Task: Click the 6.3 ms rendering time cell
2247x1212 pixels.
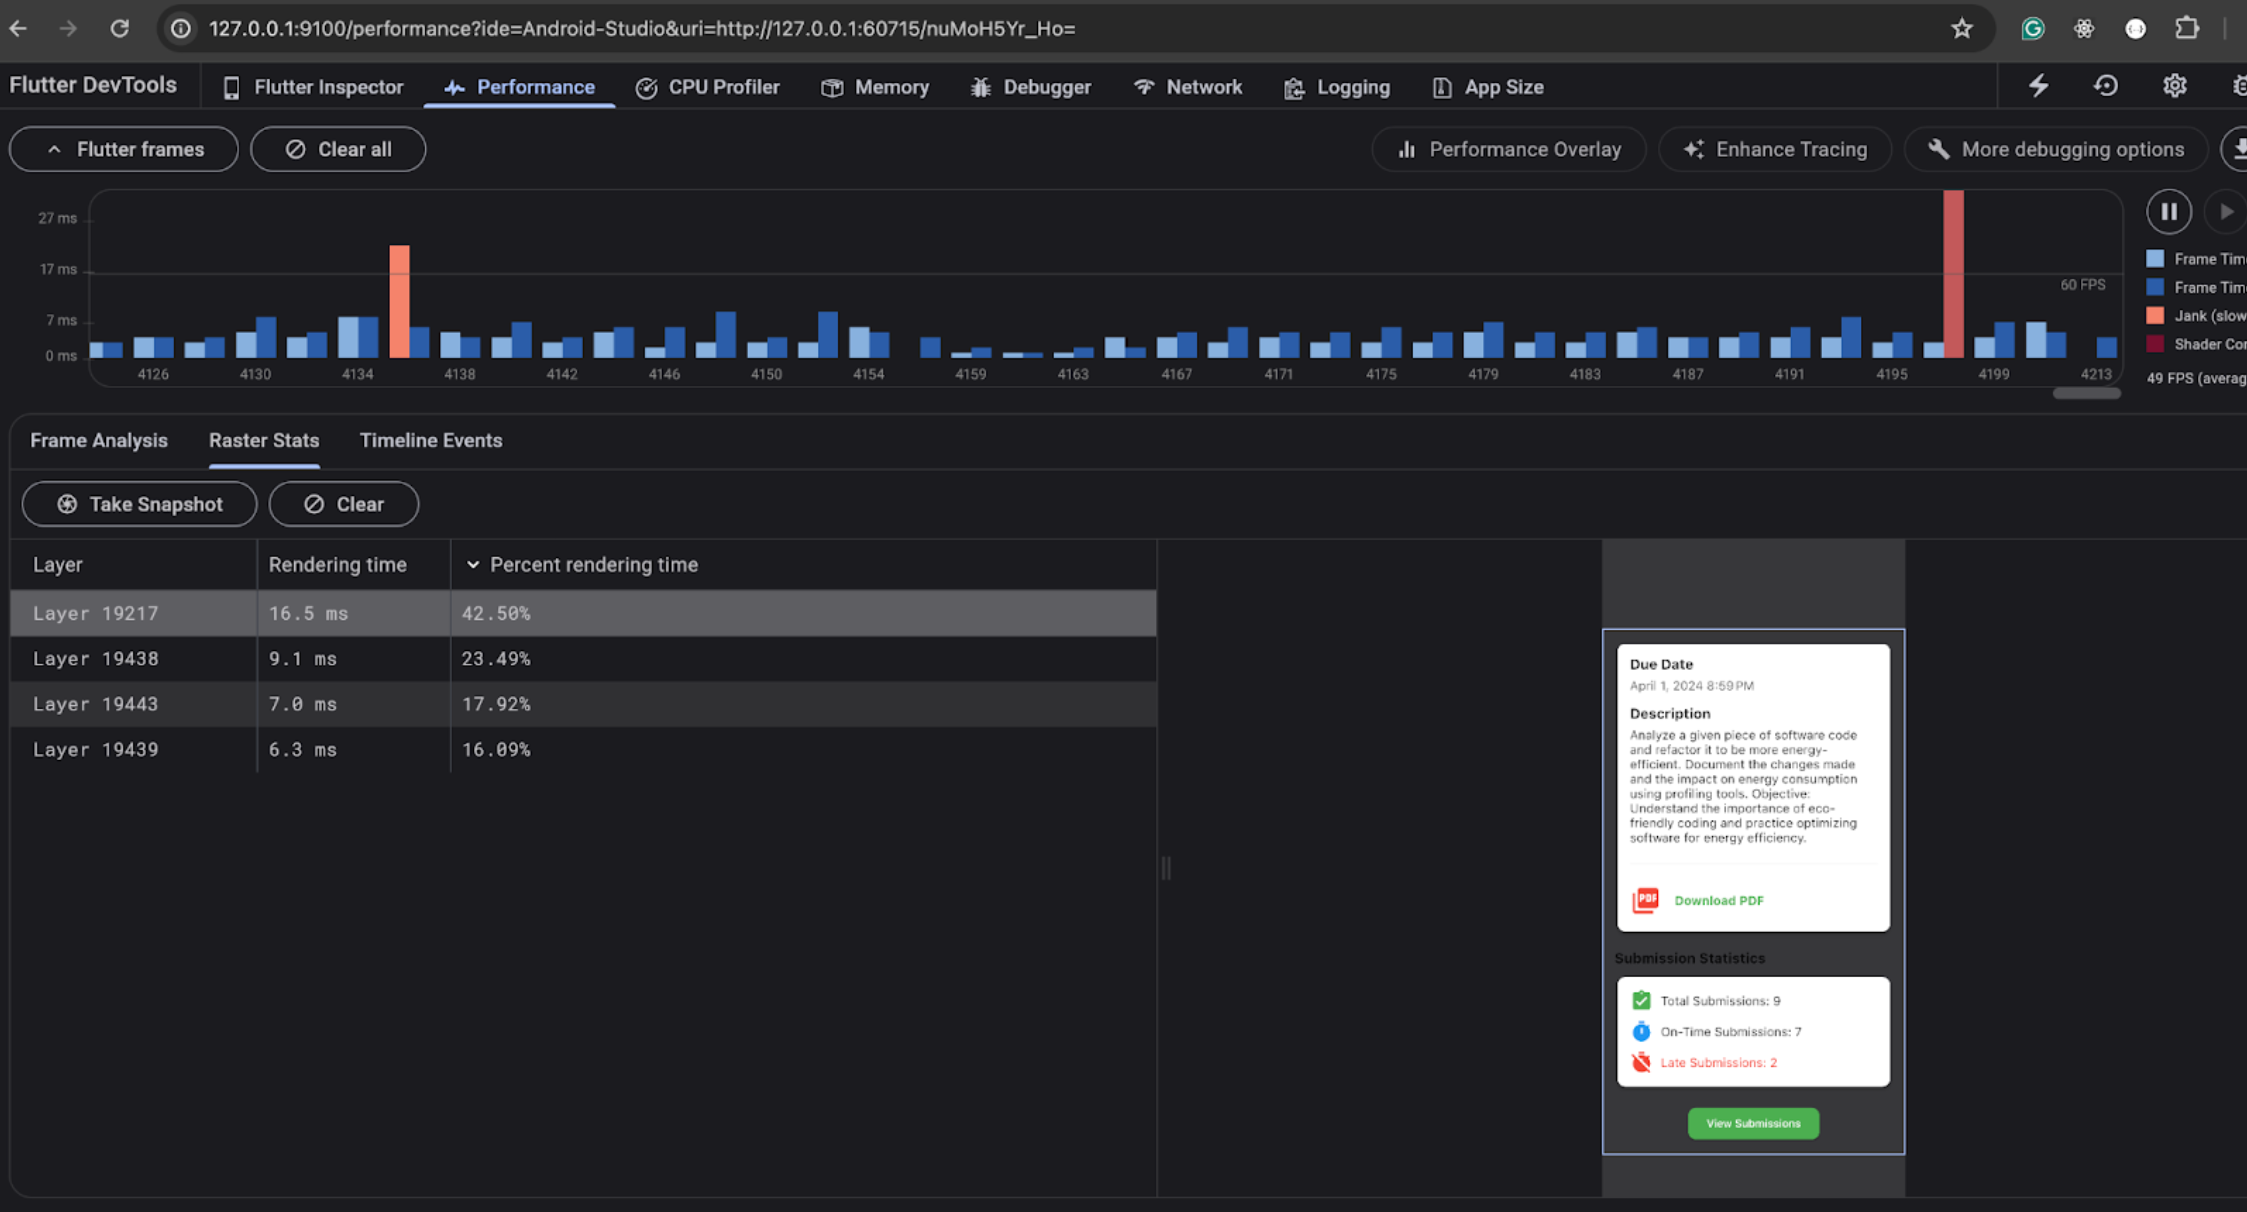Action: (x=354, y=750)
